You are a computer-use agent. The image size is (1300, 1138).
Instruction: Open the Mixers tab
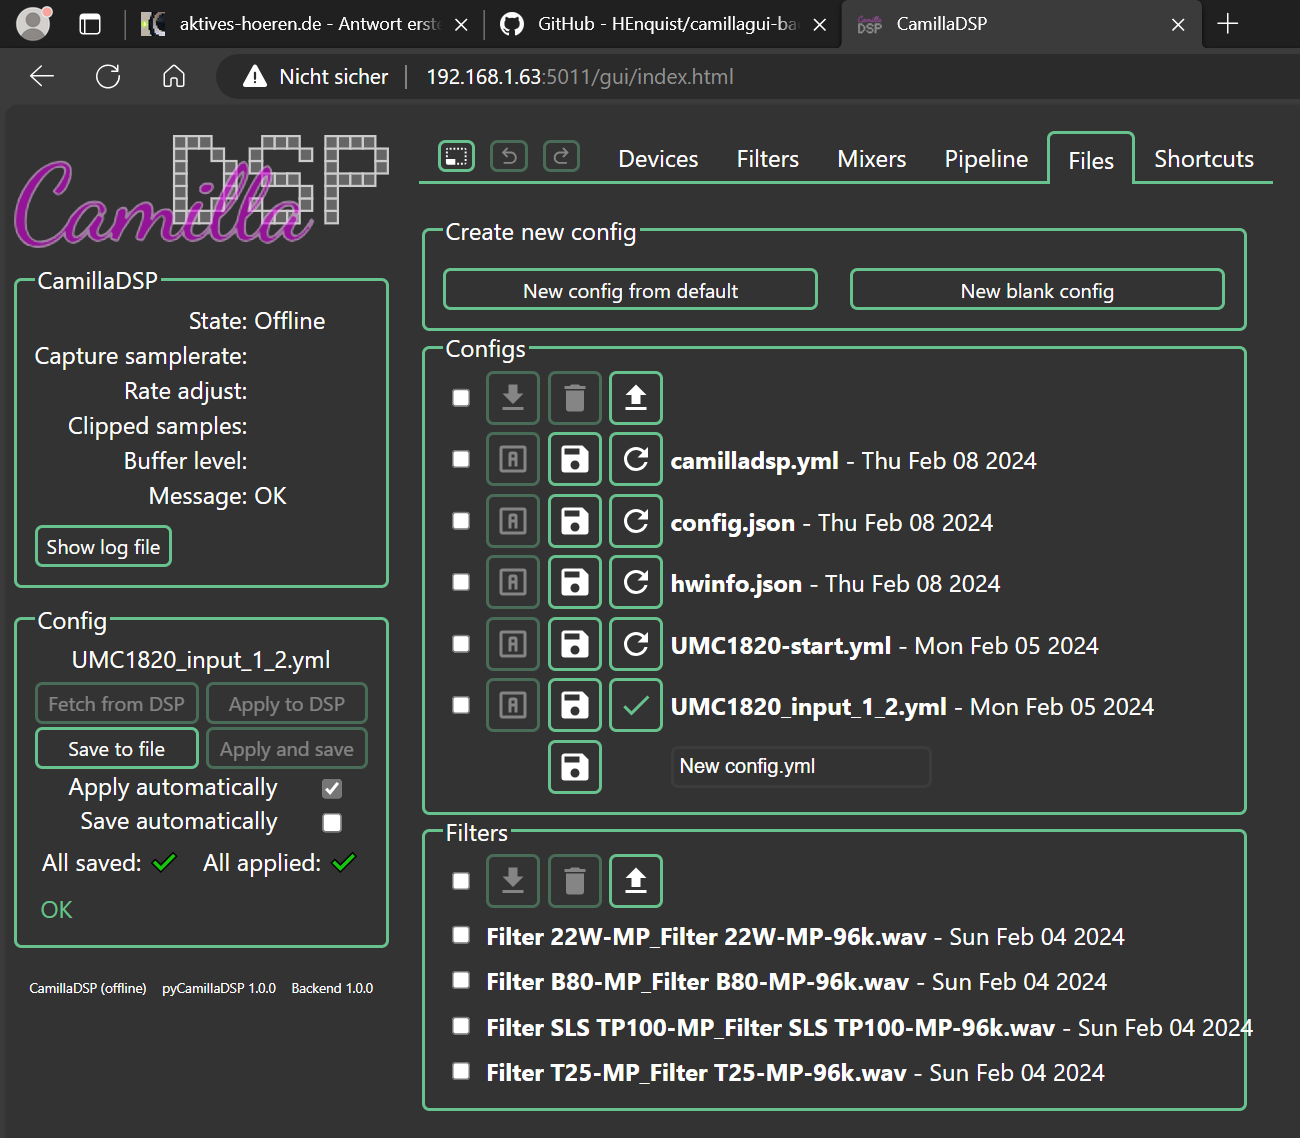pyautogui.click(x=872, y=159)
